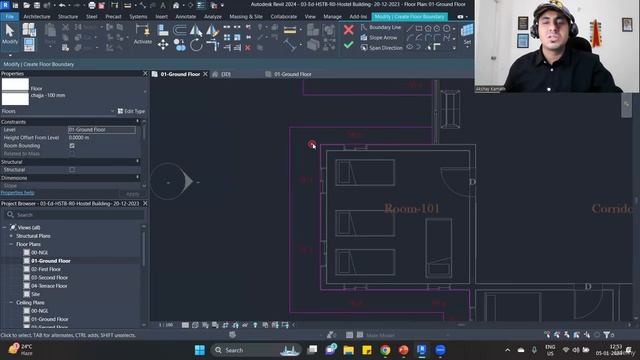Click the Edit Type button
Image resolution: width=640 pixels, height=360 pixels.
[x=131, y=111]
